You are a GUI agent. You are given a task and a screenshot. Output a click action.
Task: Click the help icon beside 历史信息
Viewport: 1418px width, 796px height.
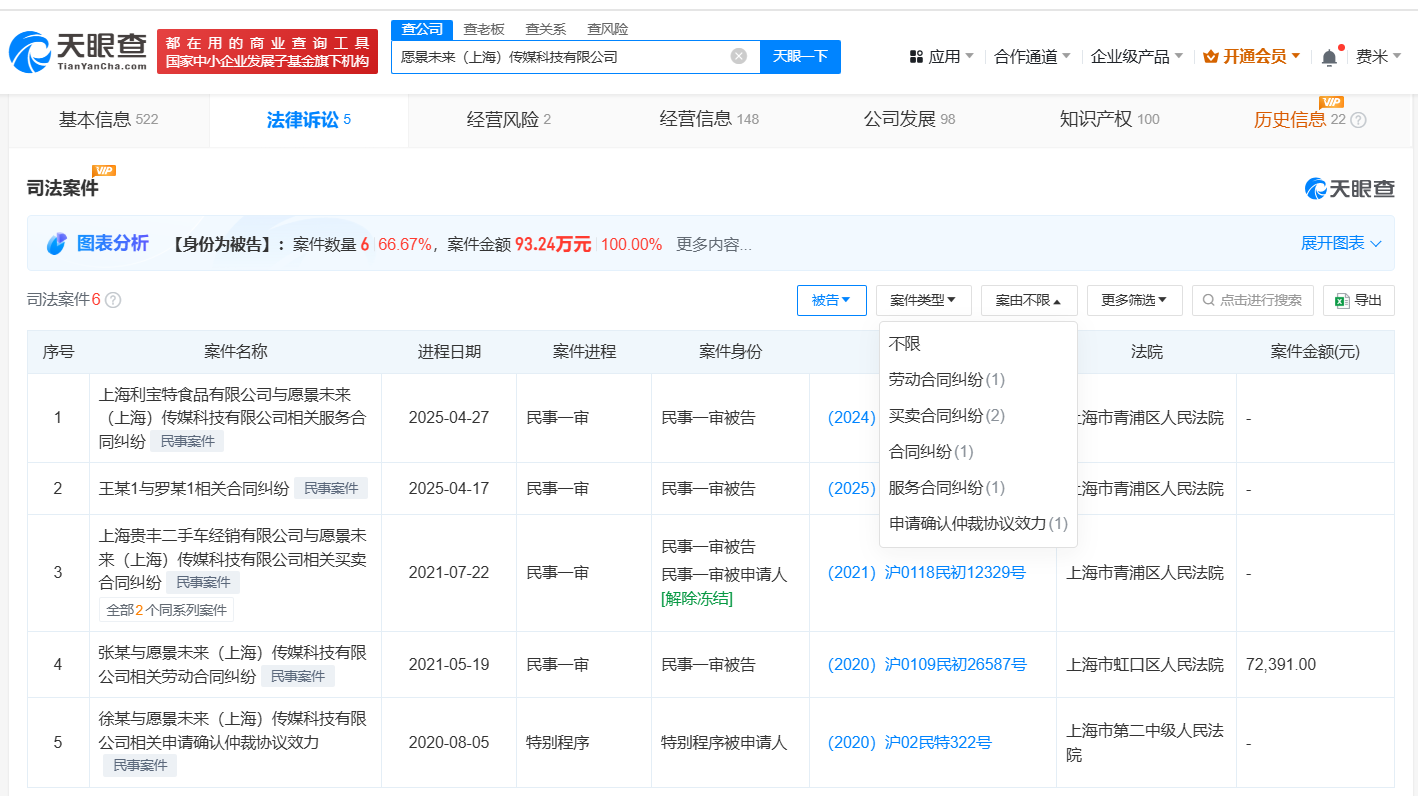pyautogui.click(x=1358, y=120)
